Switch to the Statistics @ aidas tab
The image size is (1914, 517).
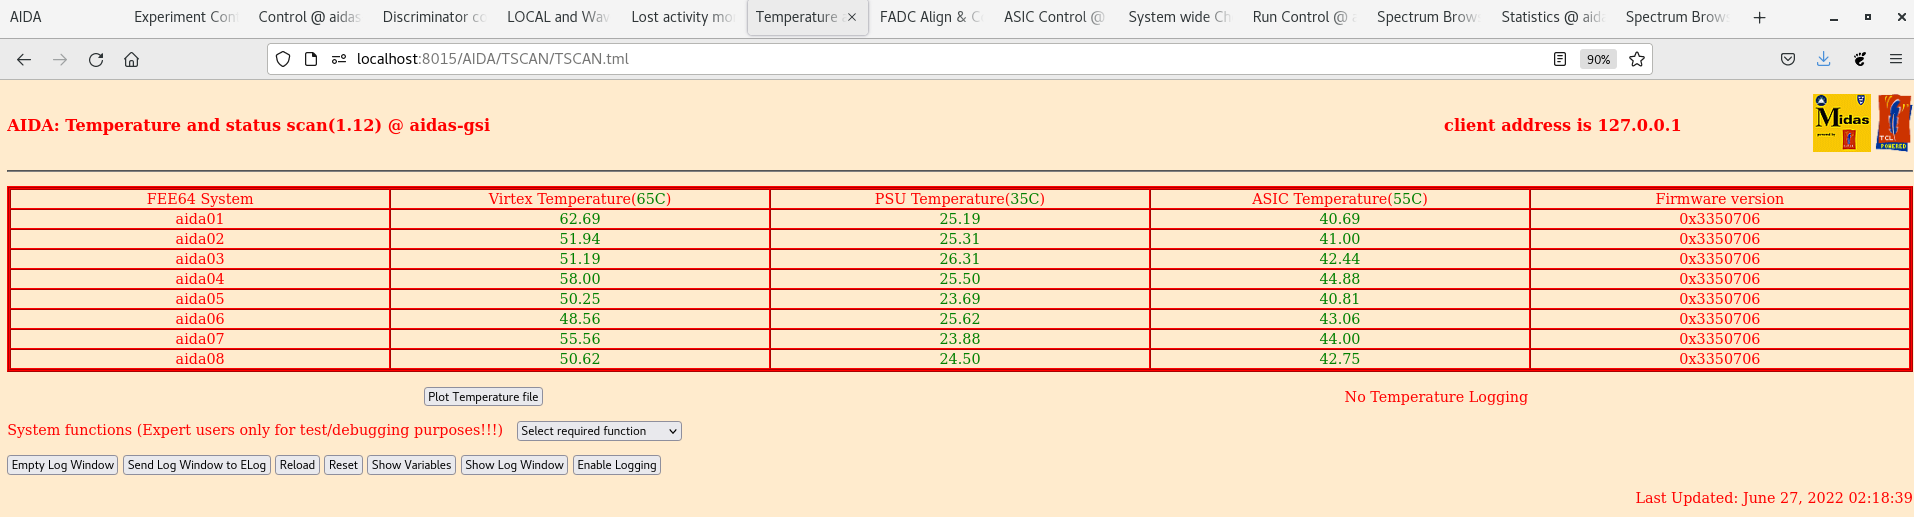tap(1553, 17)
